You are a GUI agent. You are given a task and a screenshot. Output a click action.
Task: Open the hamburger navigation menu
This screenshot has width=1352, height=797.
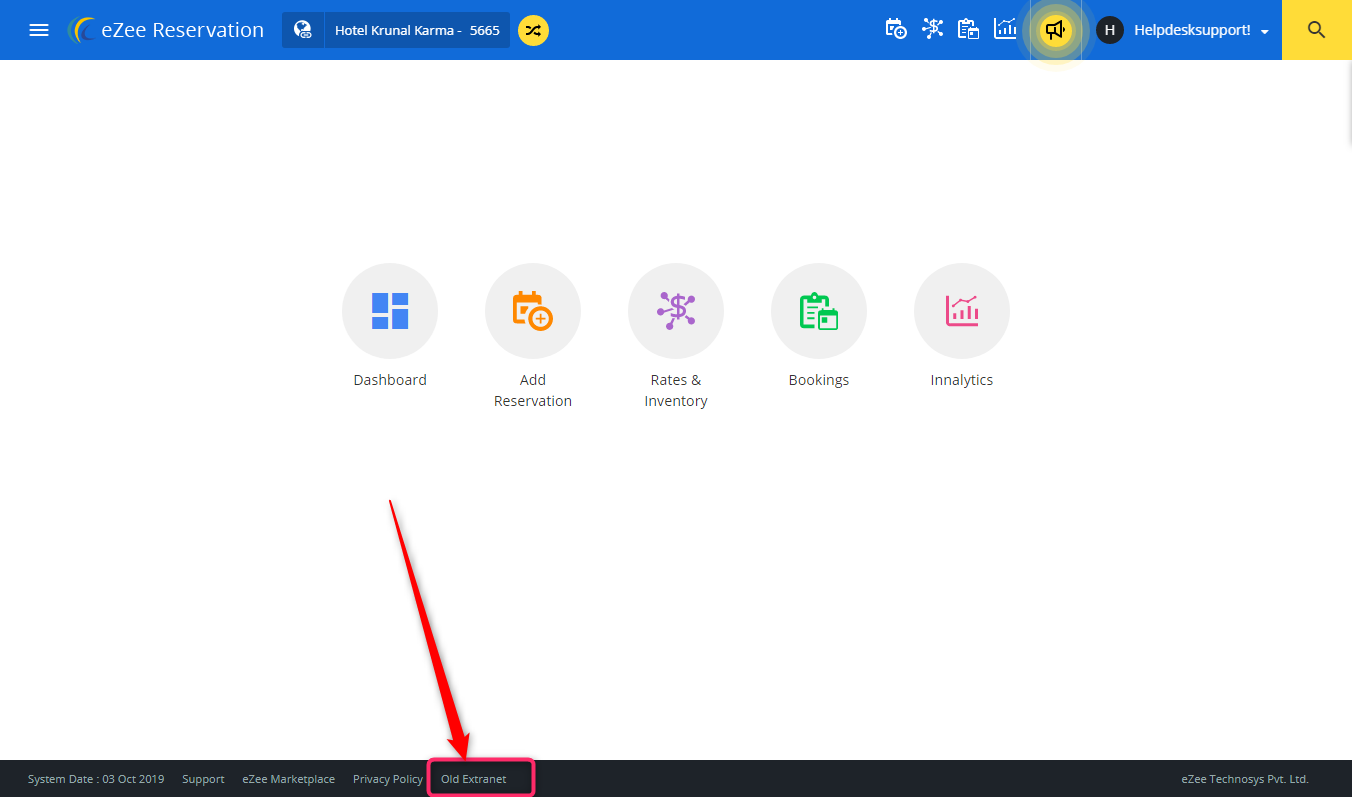click(39, 30)
